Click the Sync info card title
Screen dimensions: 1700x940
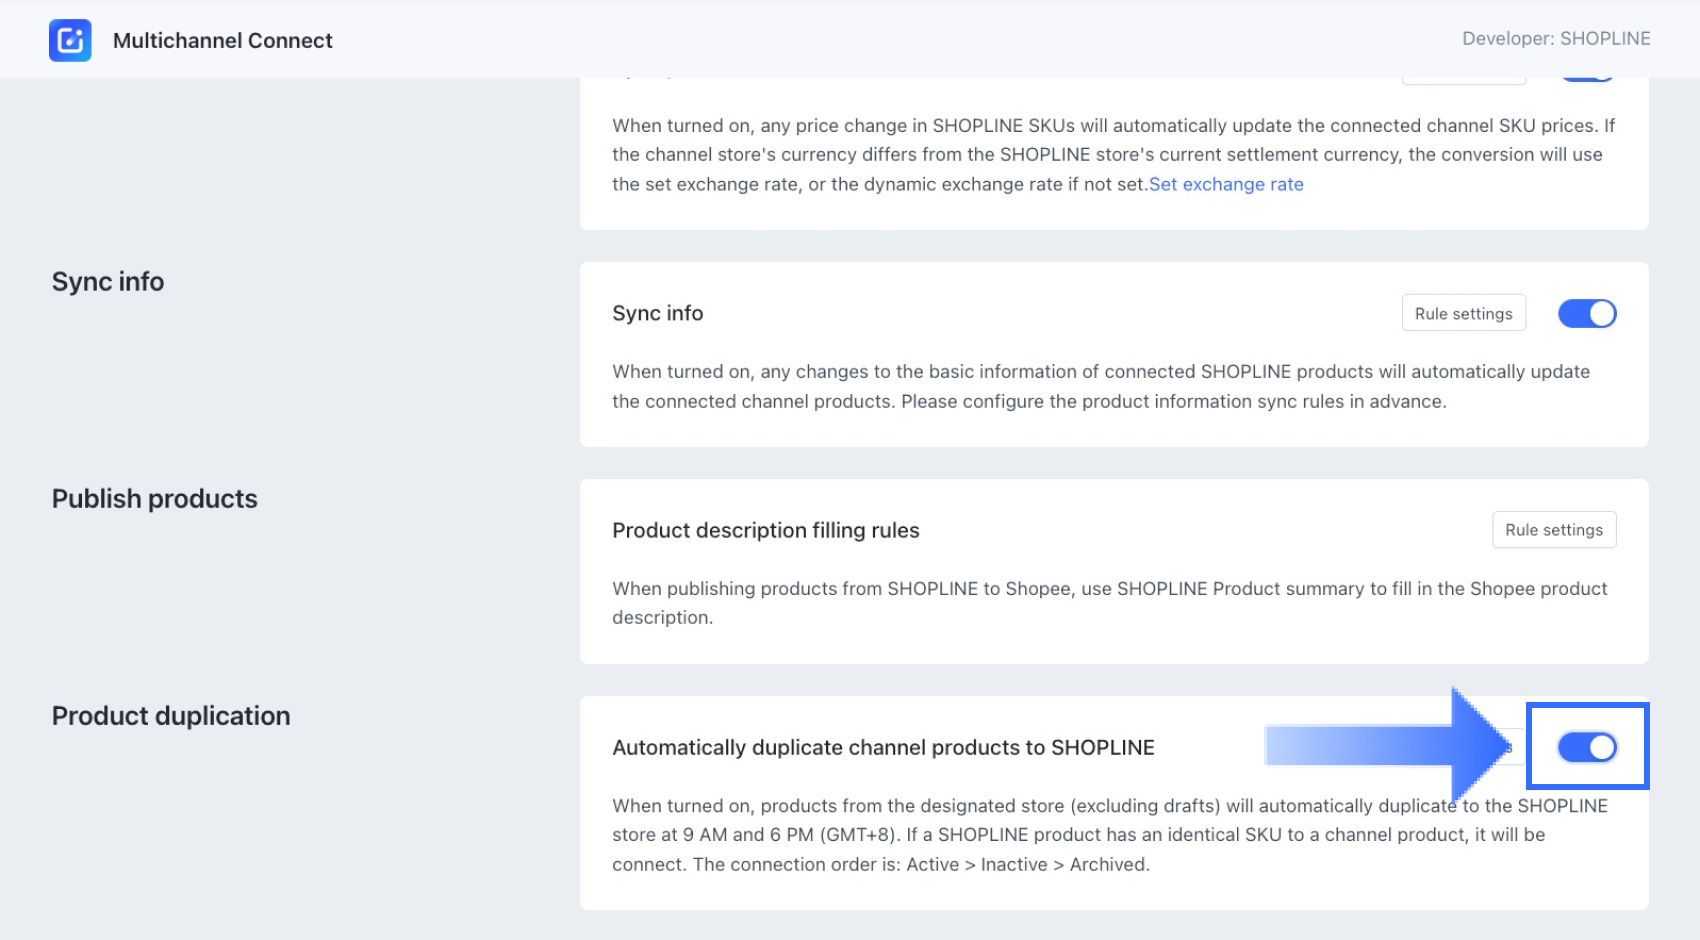coord(658,314)
